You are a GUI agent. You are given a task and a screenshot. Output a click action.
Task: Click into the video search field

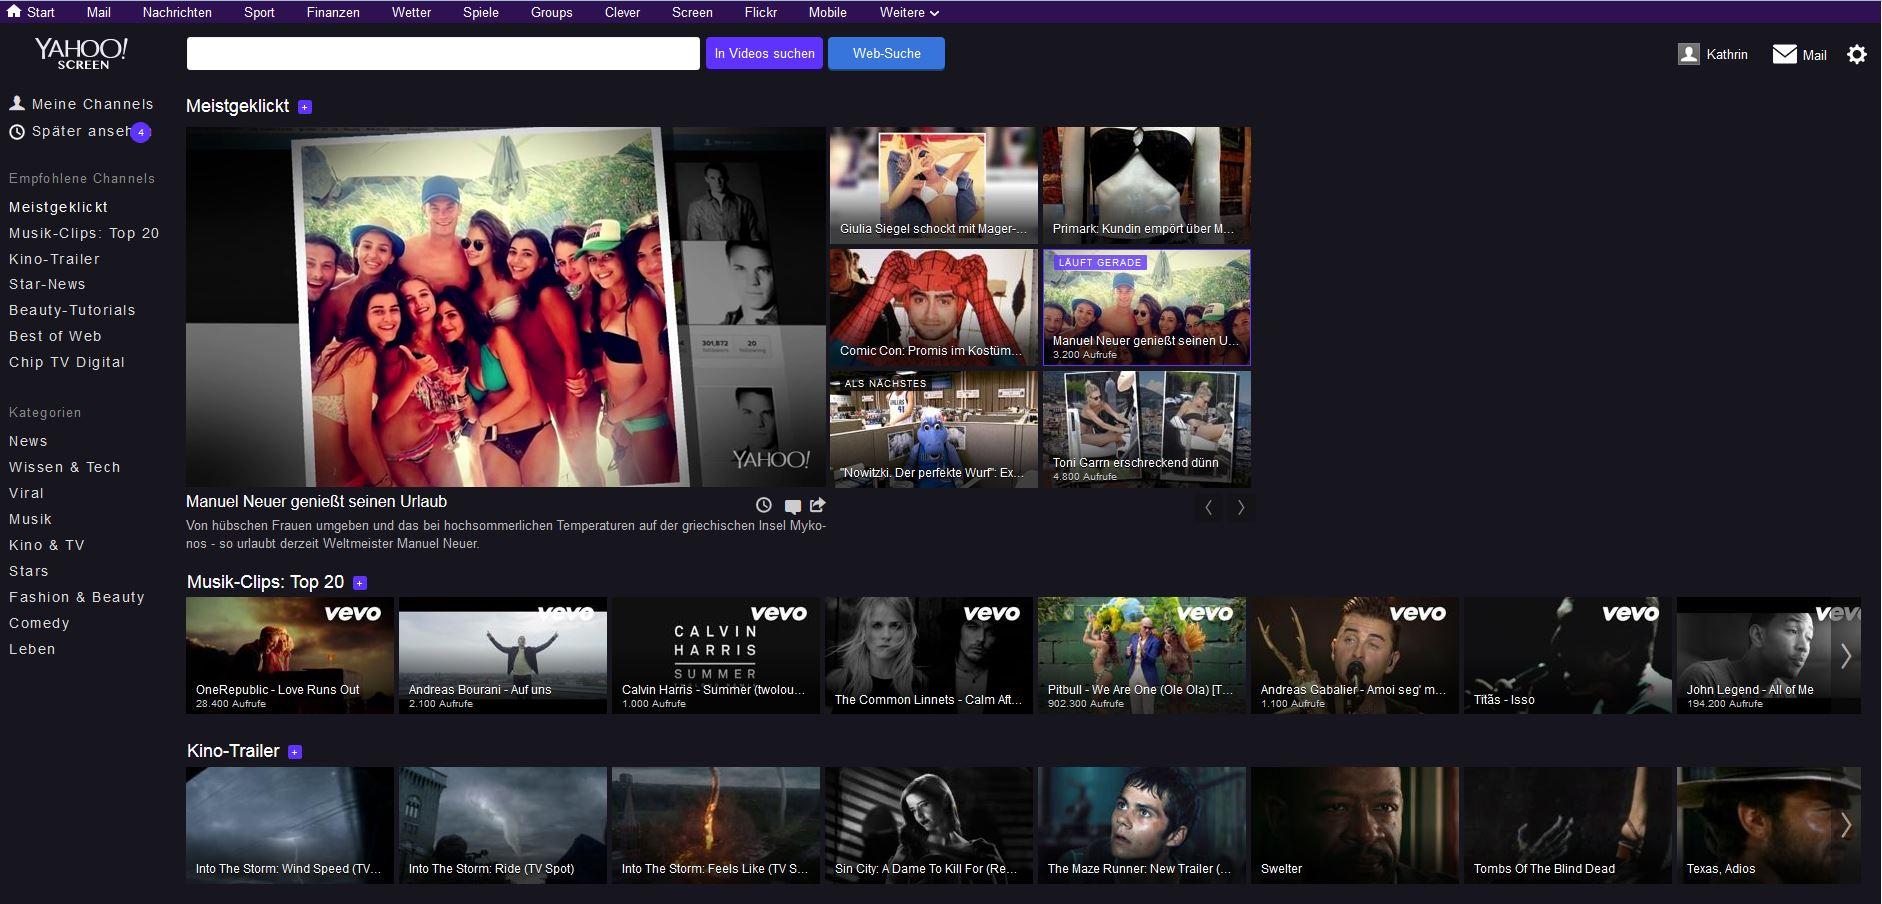443,54
